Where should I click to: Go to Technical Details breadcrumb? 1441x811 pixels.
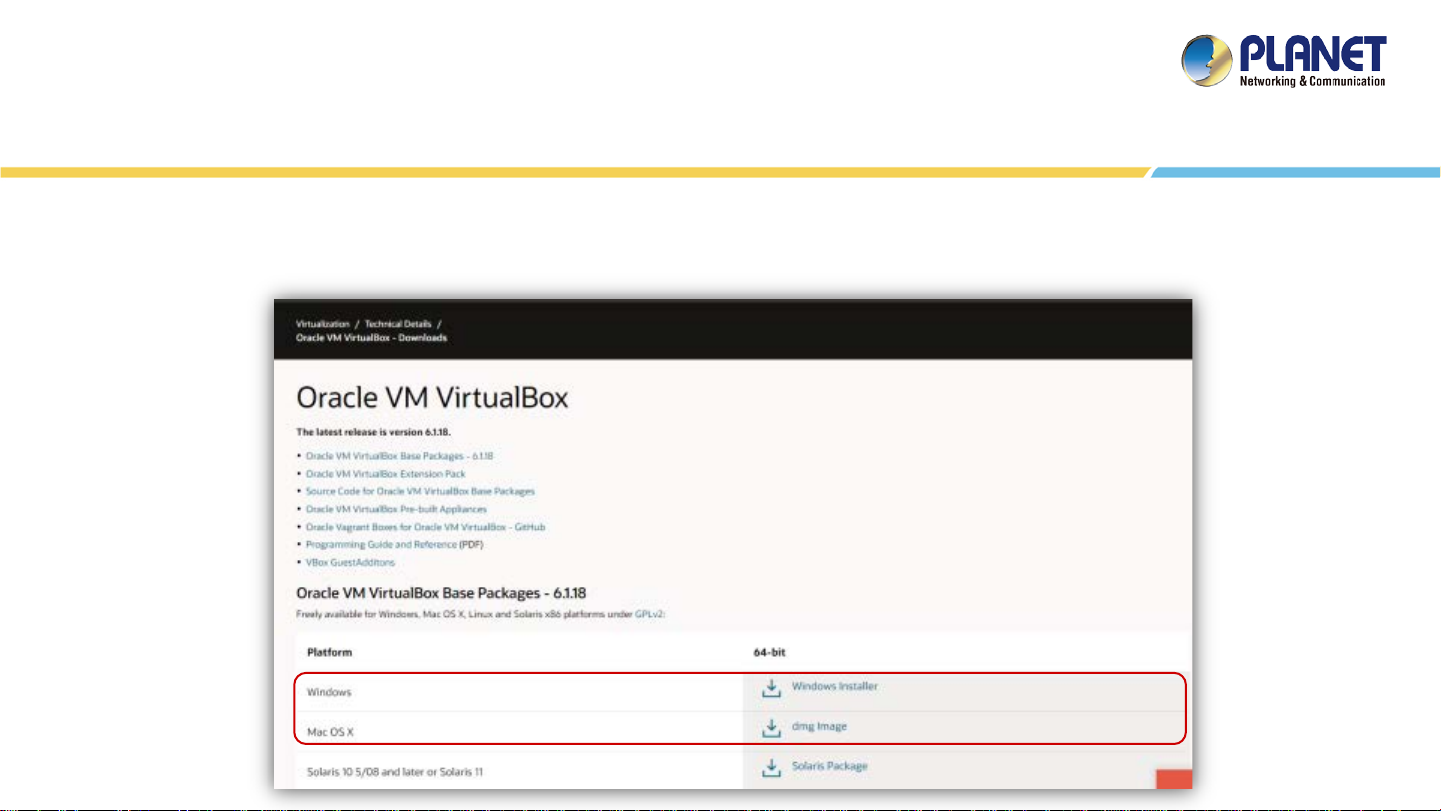(x=397, y=324)
